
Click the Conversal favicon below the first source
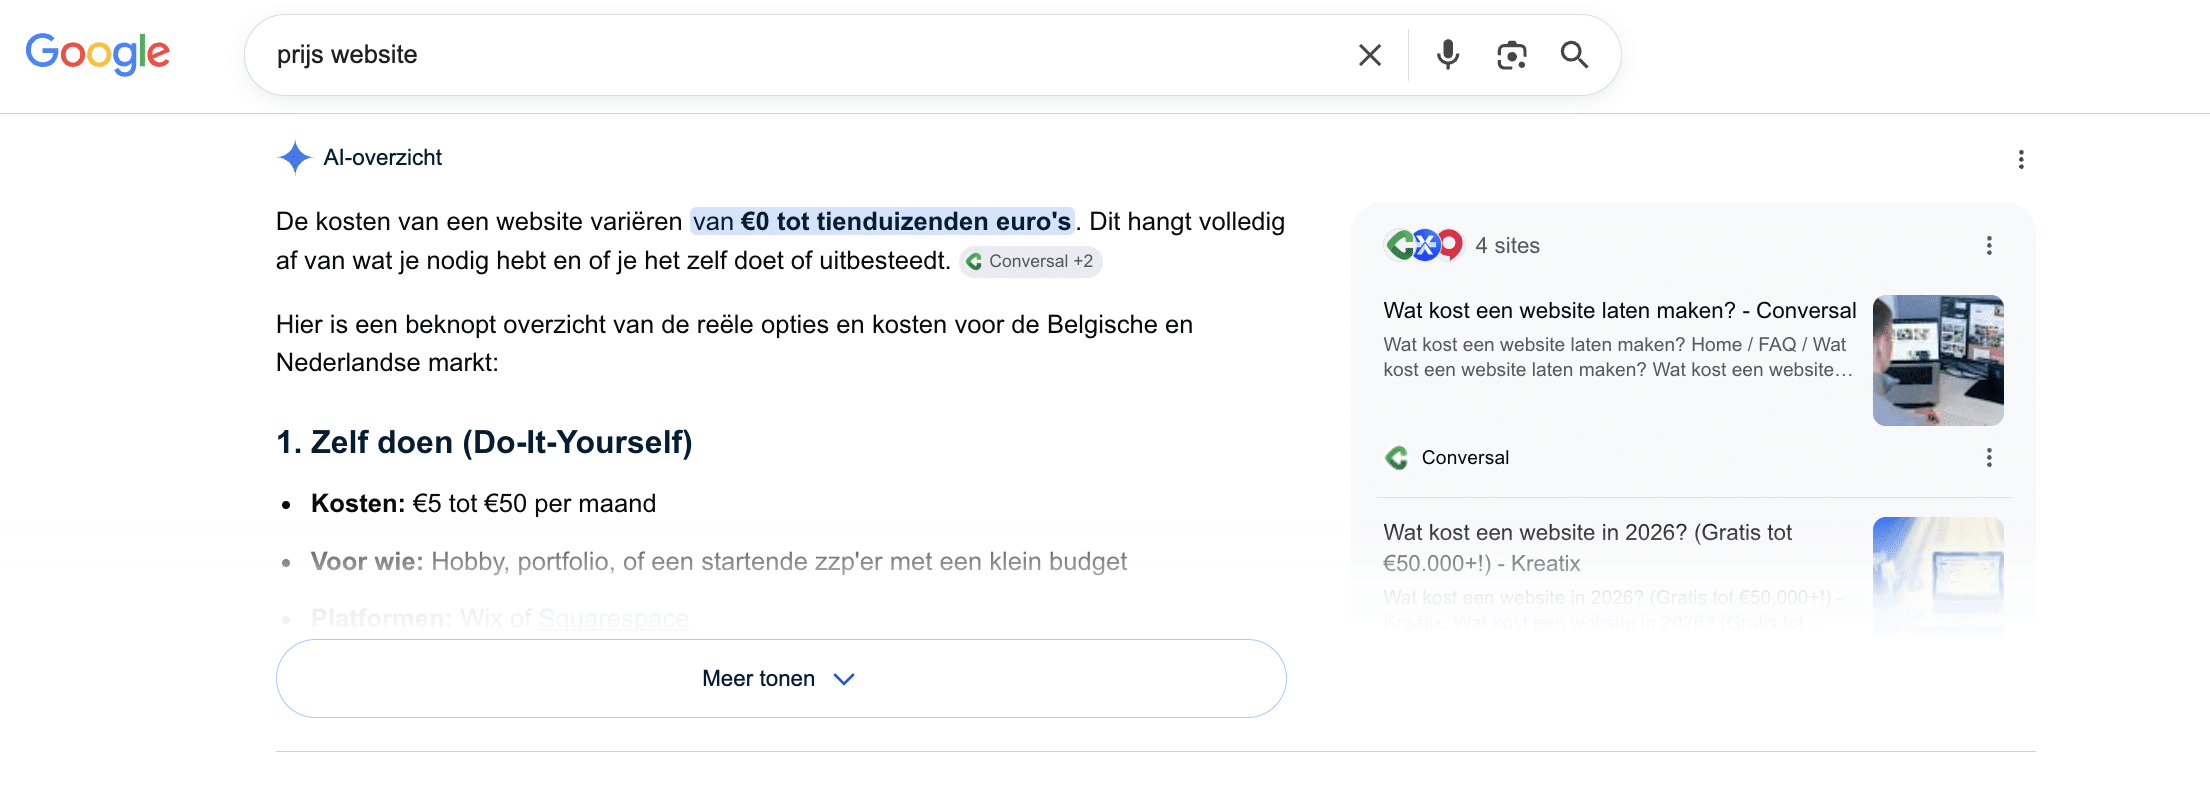[1397, 458]
